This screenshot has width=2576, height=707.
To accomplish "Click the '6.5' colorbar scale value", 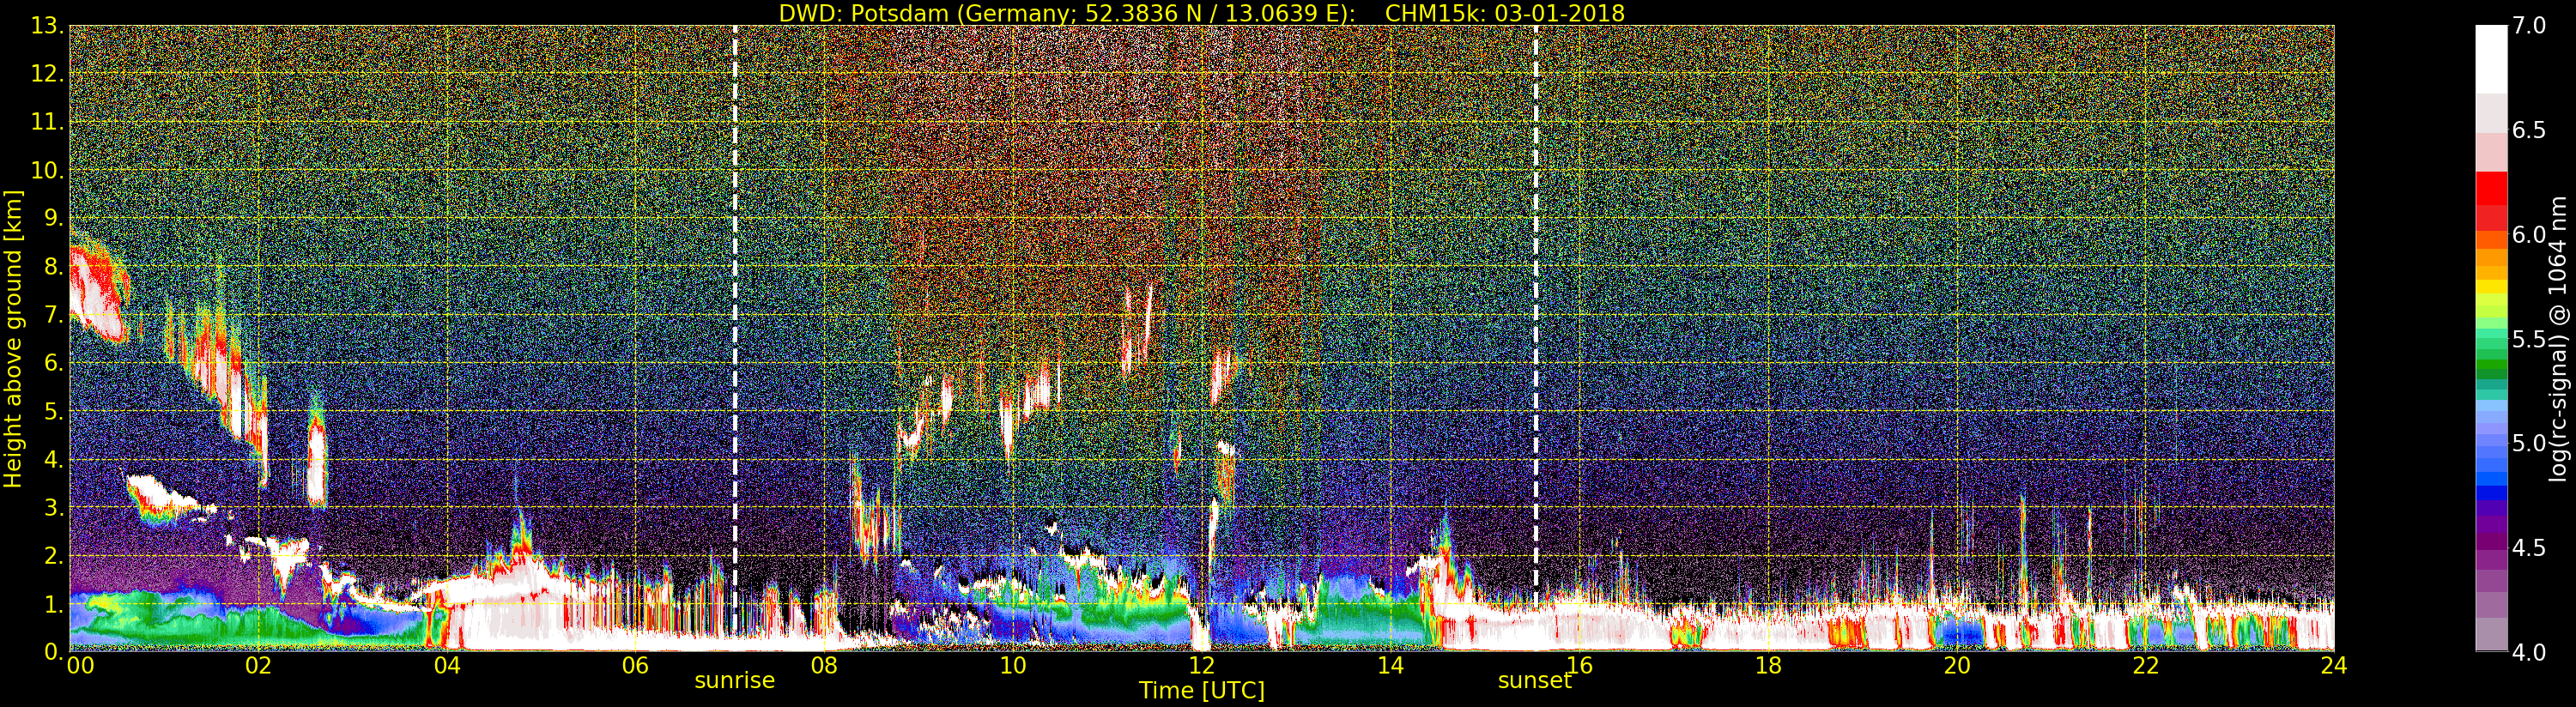I will (2529, 130).
